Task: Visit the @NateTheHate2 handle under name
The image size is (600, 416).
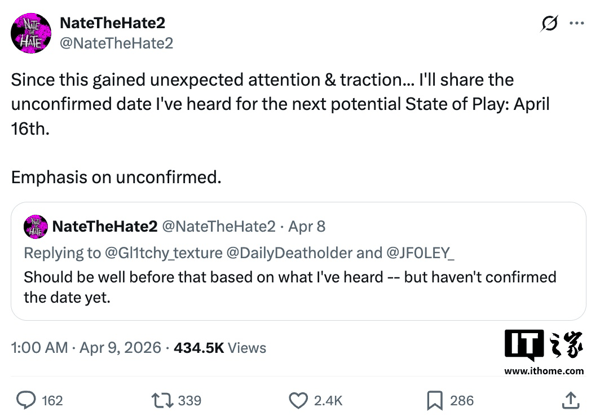Action: pos(117,43)
